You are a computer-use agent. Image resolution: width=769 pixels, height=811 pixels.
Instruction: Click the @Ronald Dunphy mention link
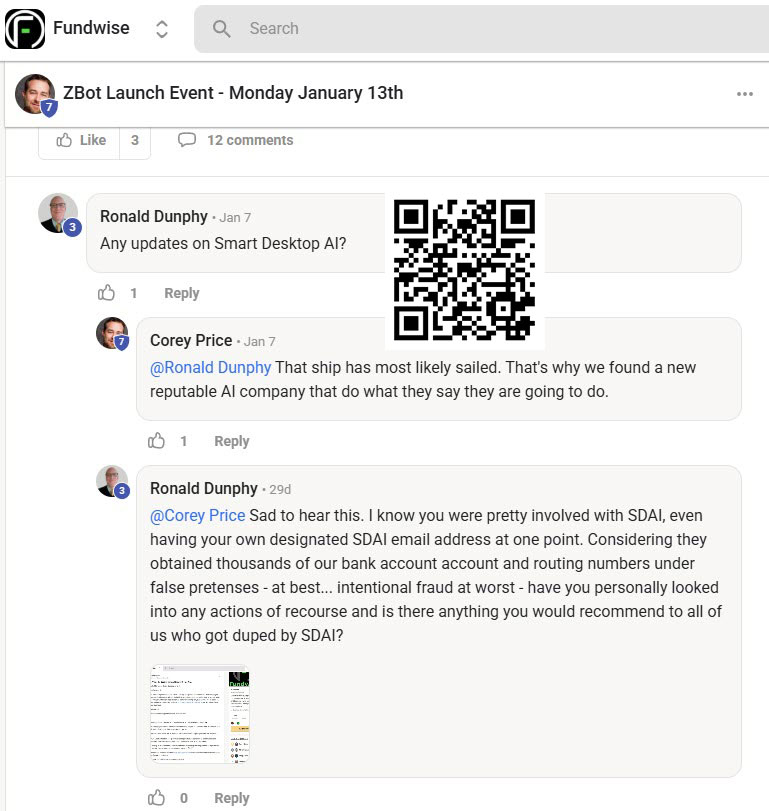210,368
